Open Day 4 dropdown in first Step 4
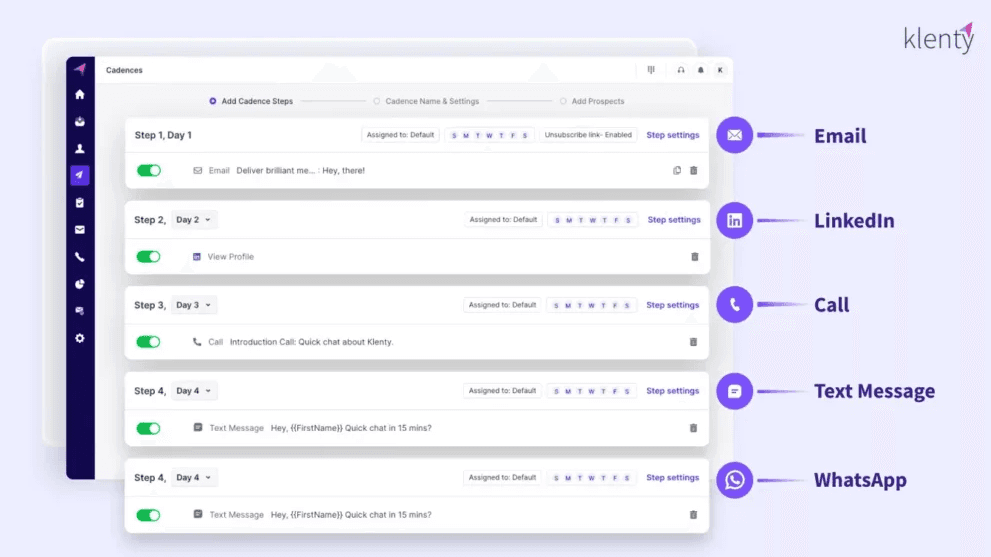Screen dimensions: 991x557 193,391
